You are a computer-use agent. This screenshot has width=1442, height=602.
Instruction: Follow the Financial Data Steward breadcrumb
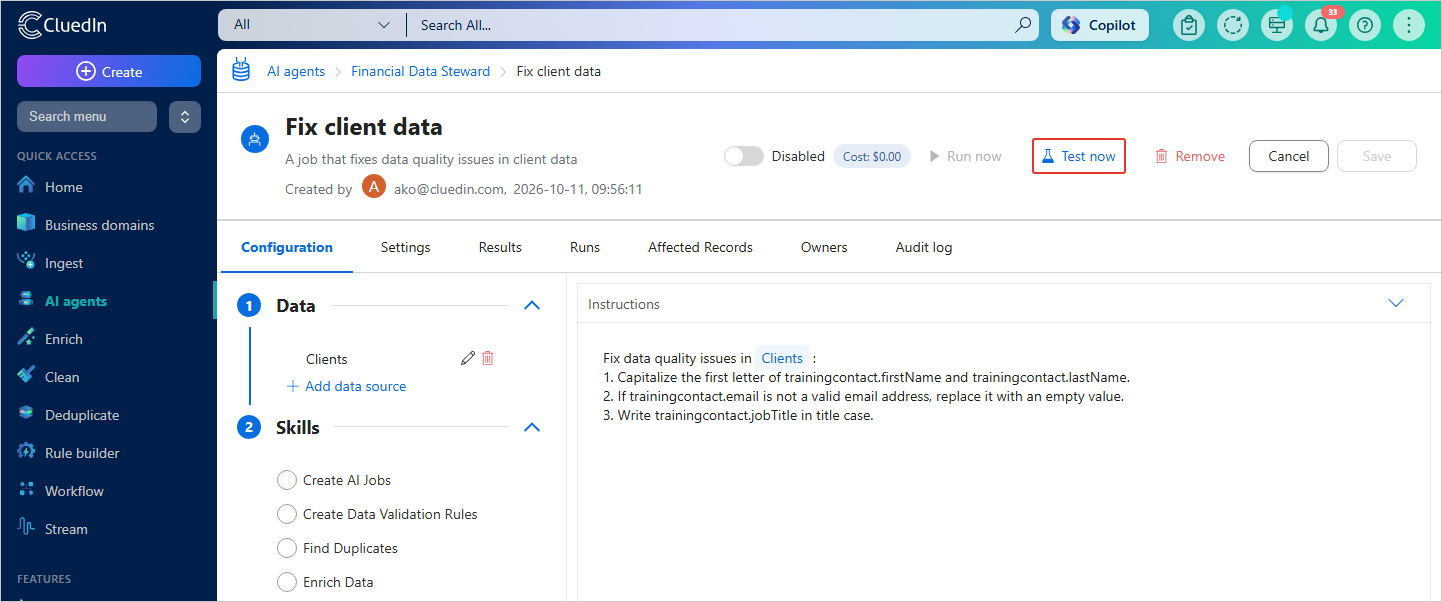pos(421,71)
